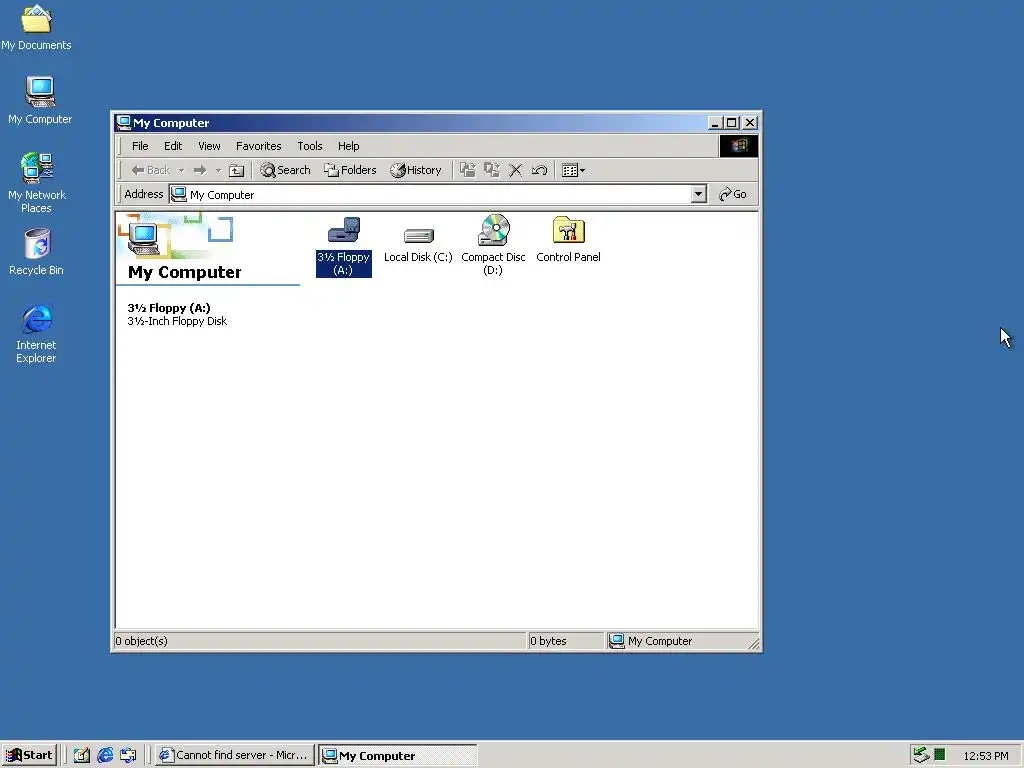Click the Undo toolbar icon

pos(539,170)
